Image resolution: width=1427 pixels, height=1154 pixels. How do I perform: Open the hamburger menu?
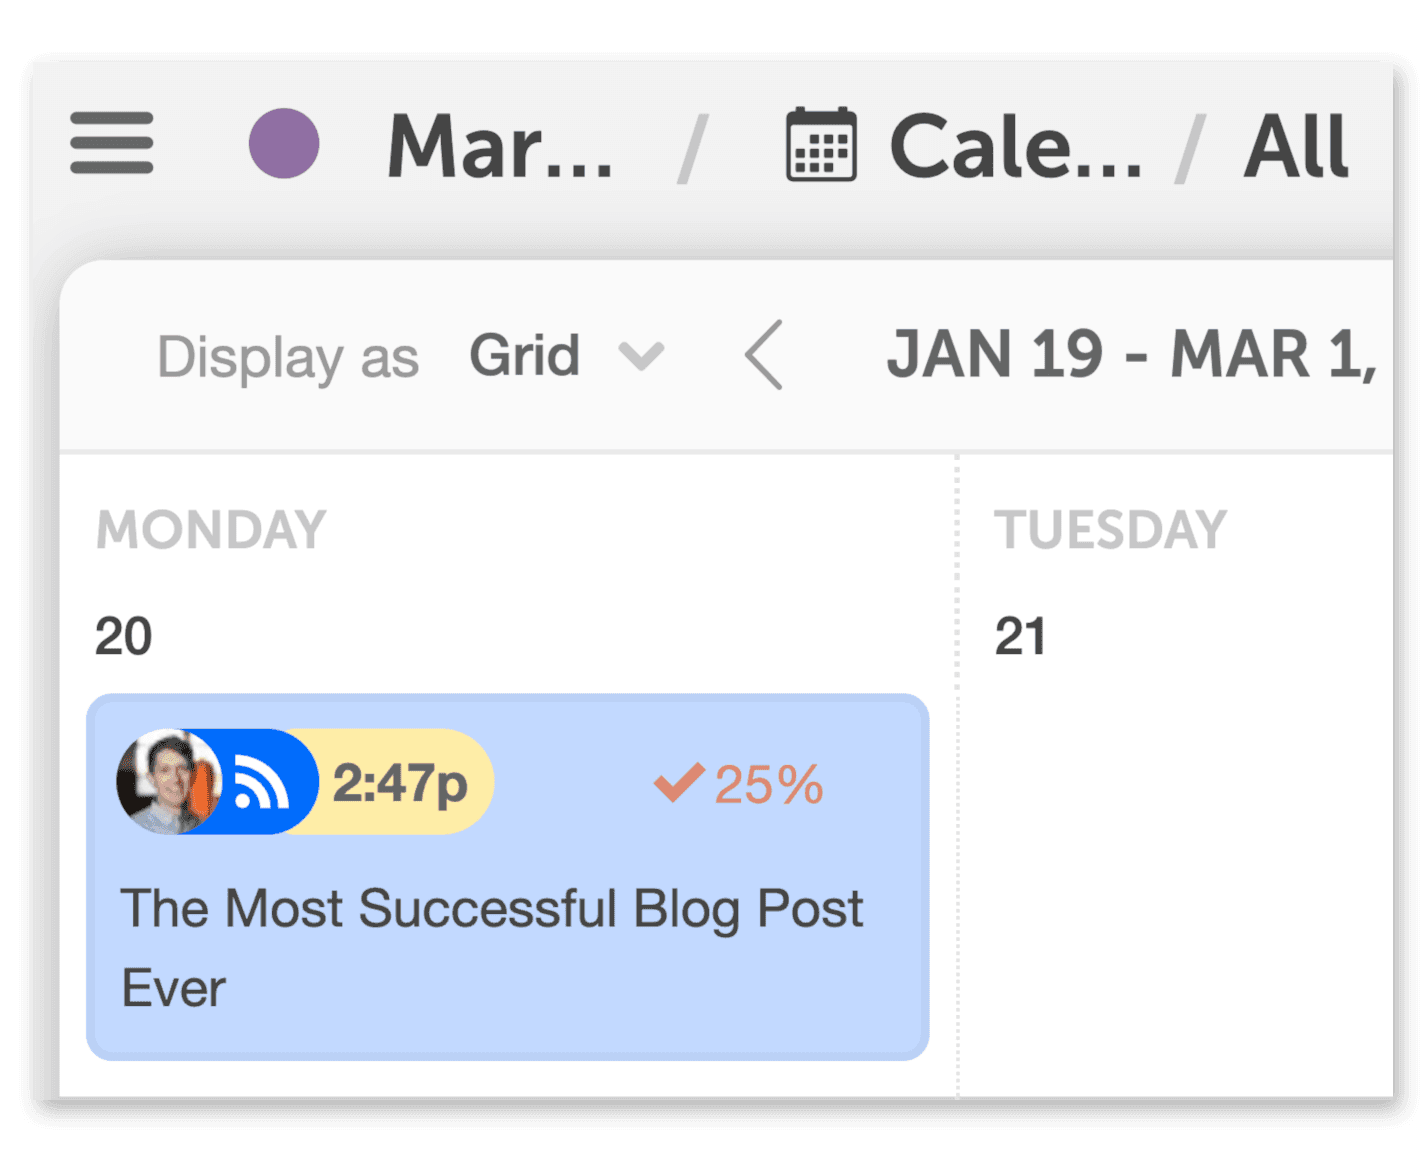pyautogui.click(x=112, y=143)
